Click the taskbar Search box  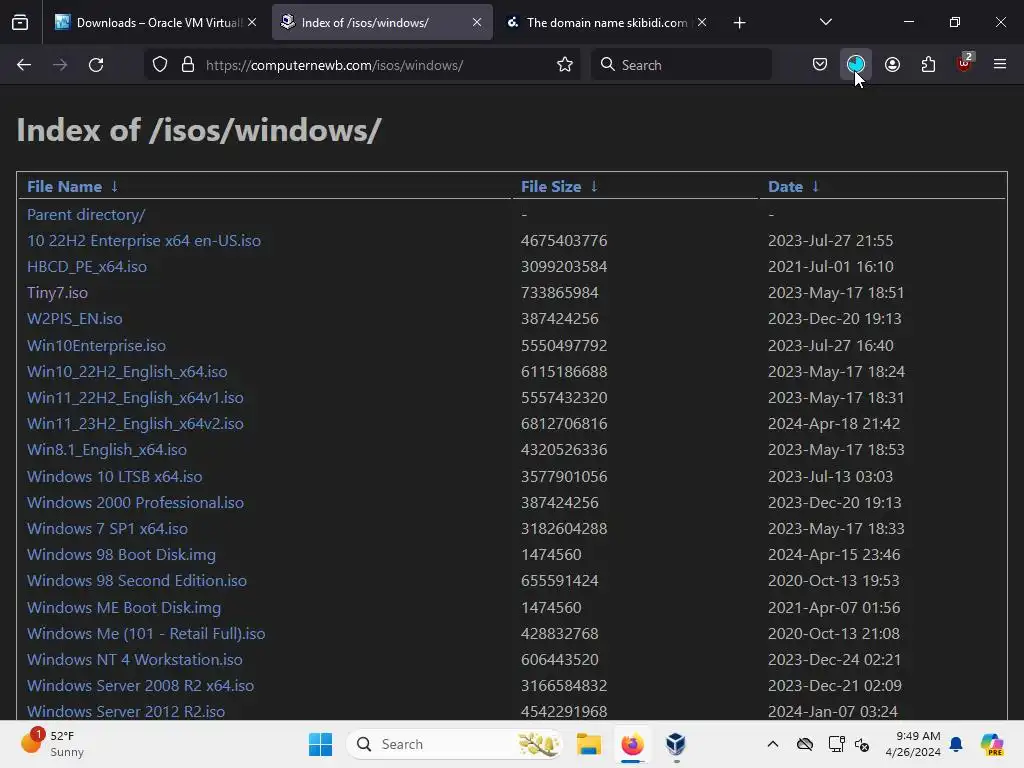tap(455, 744)
